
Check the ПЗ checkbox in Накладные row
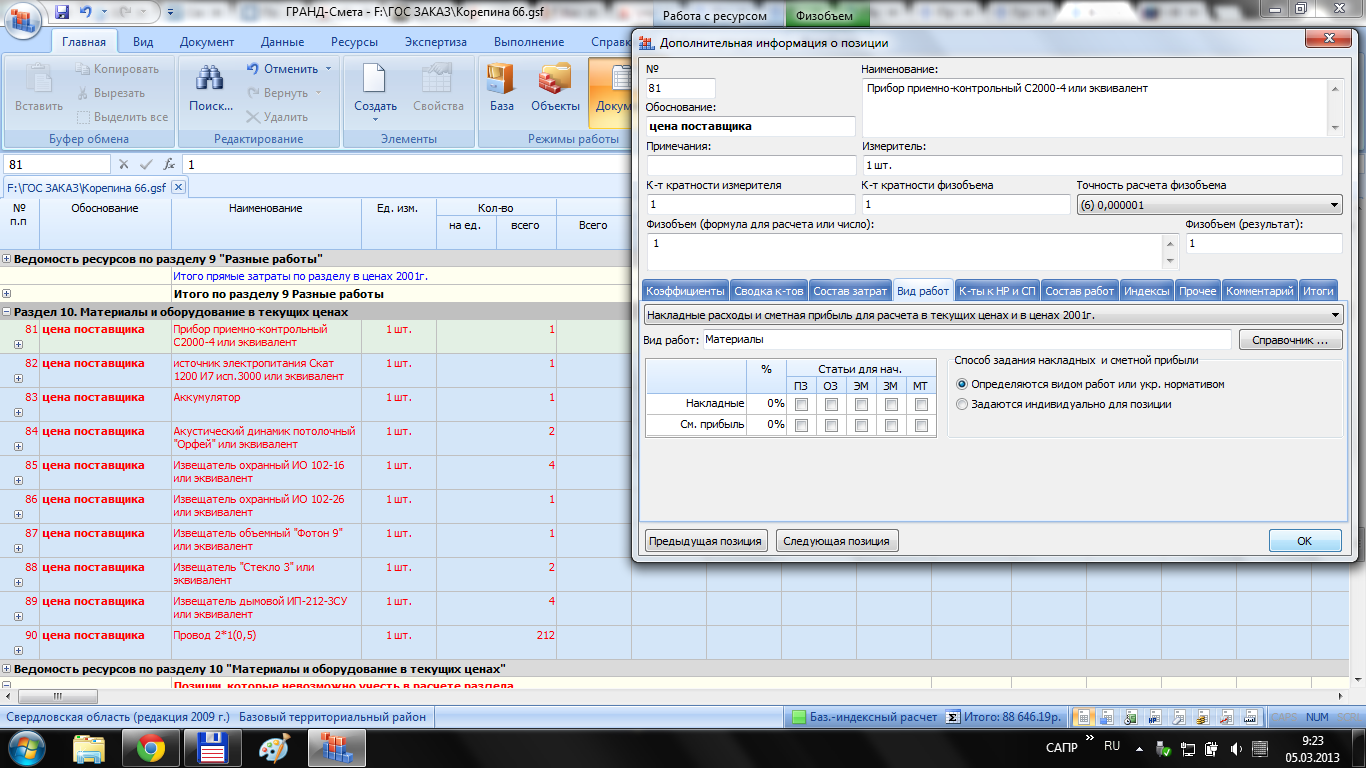(801, 404)
